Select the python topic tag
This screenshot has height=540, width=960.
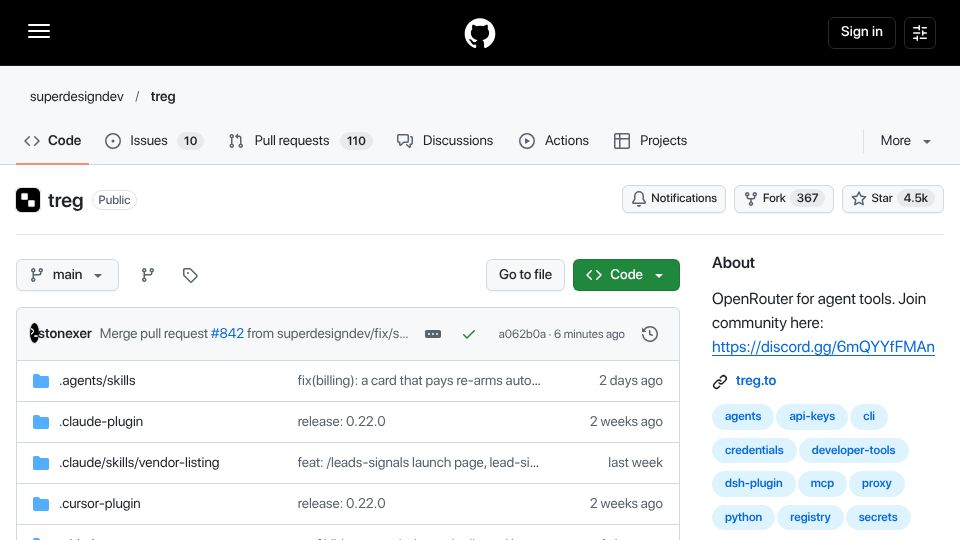tap(743, 517)
